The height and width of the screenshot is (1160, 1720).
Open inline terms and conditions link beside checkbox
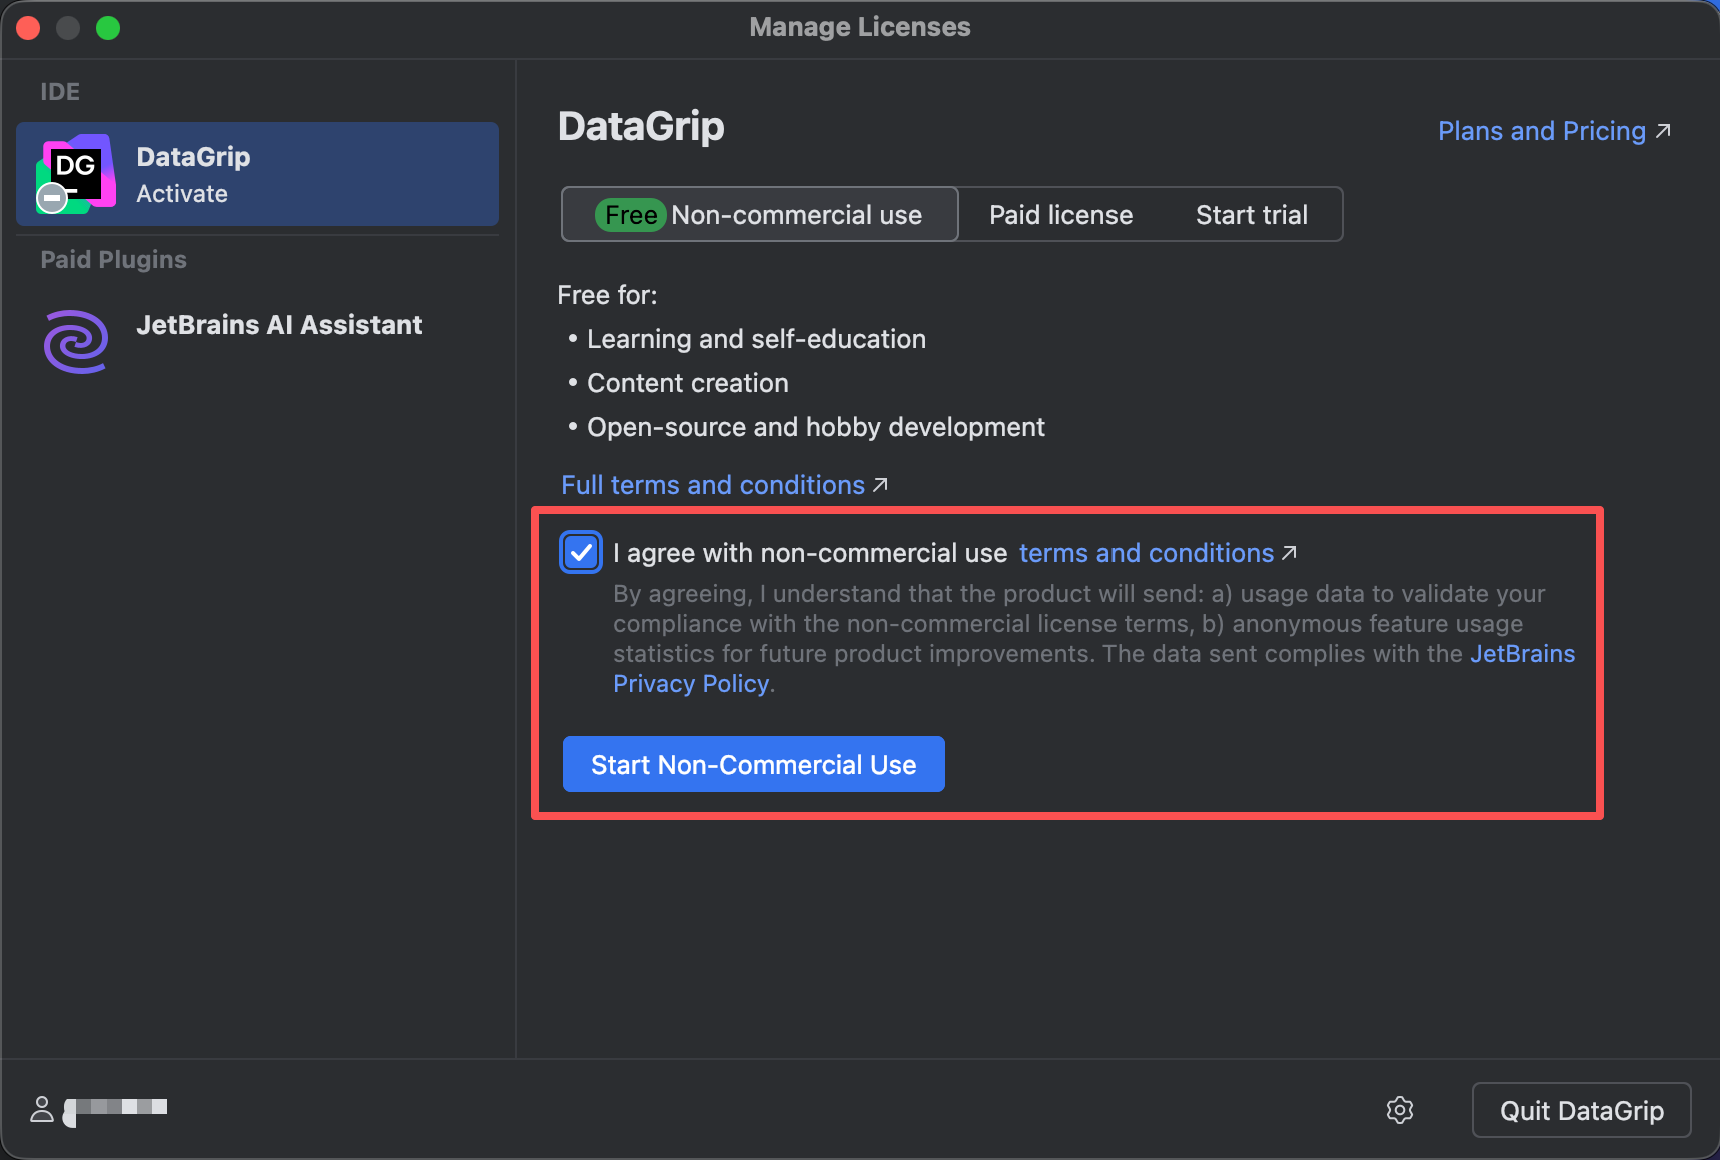[1146, 553]
